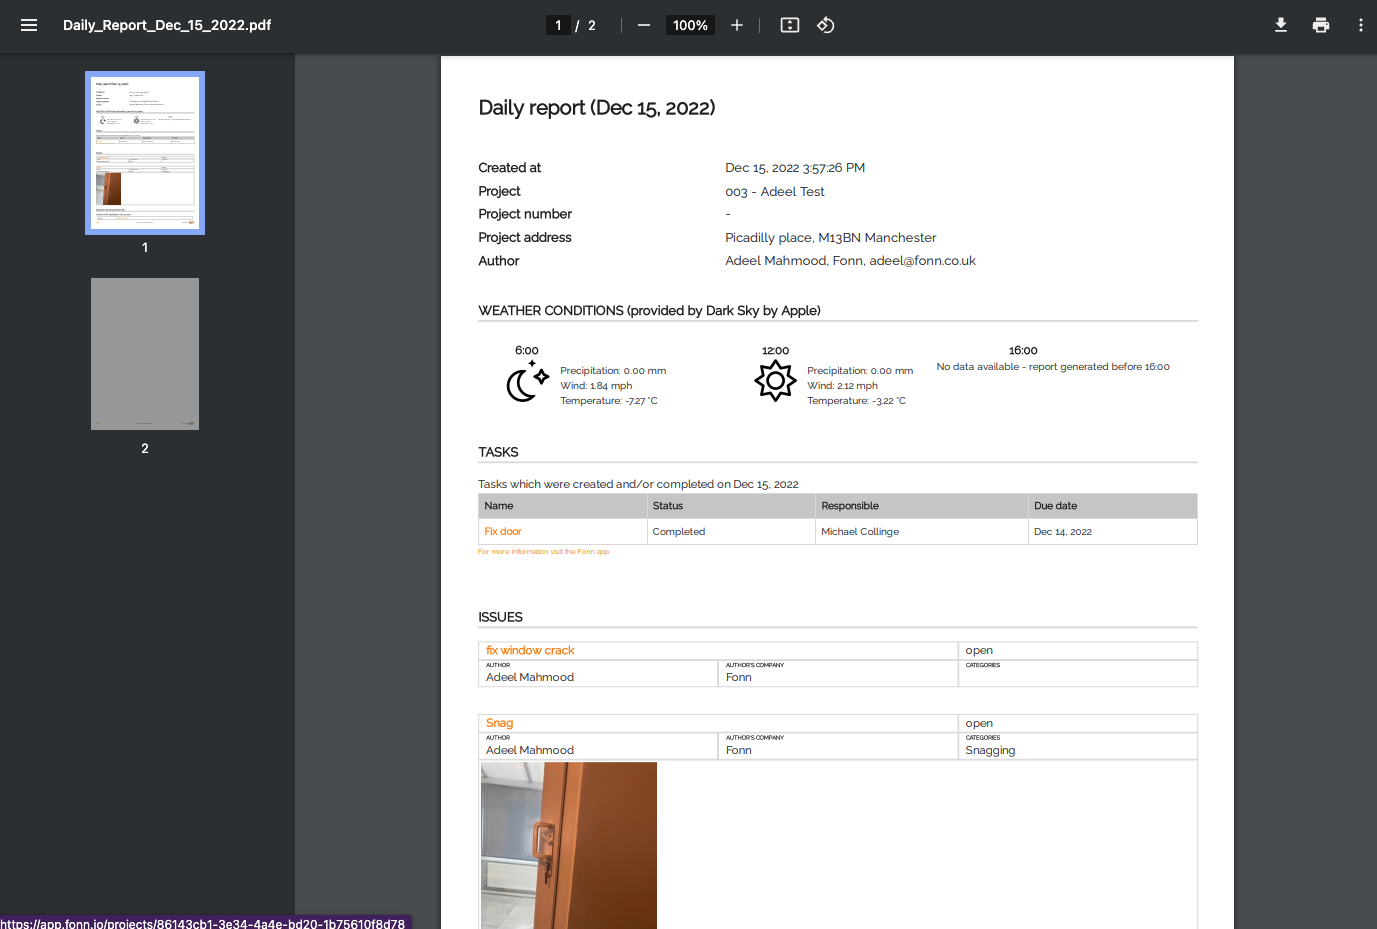Click the 'ISSUES' section heading
This screenshot has width=1377, height=929.
pyautogui.click(x=500, y=617)
